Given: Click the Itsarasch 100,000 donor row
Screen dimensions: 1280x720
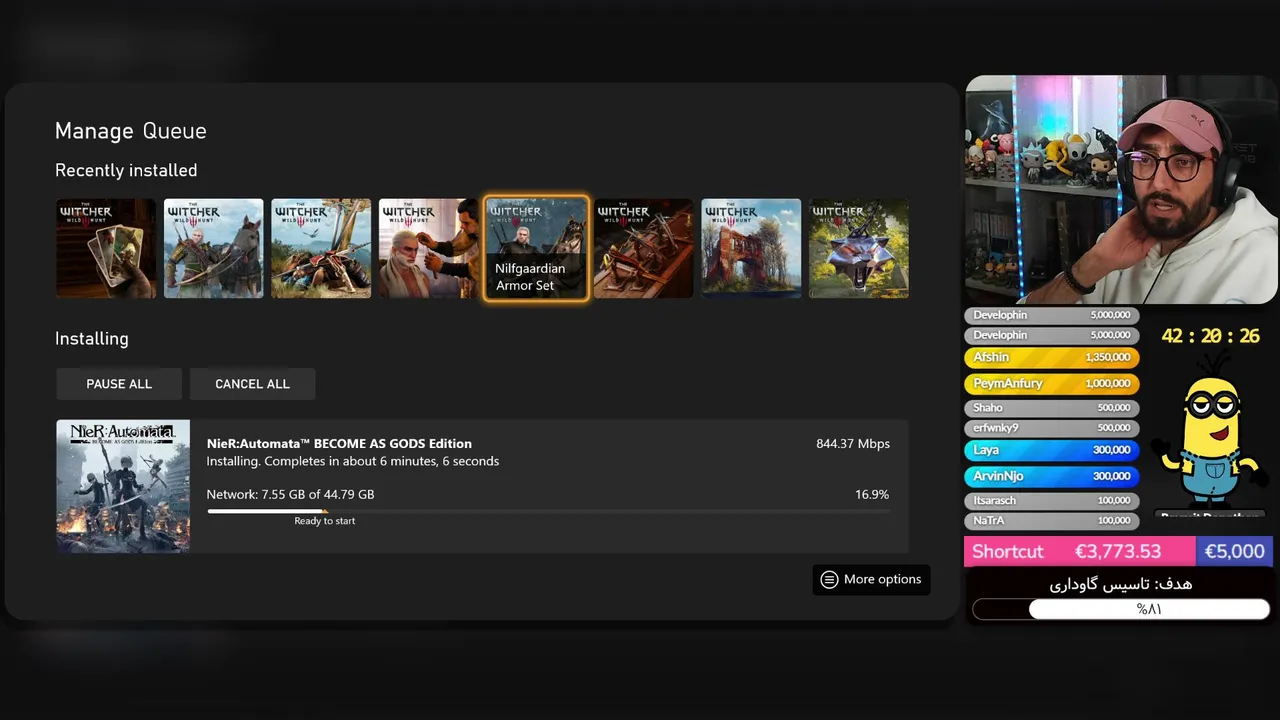Looking at the screenshot, I should (1051, 500).
